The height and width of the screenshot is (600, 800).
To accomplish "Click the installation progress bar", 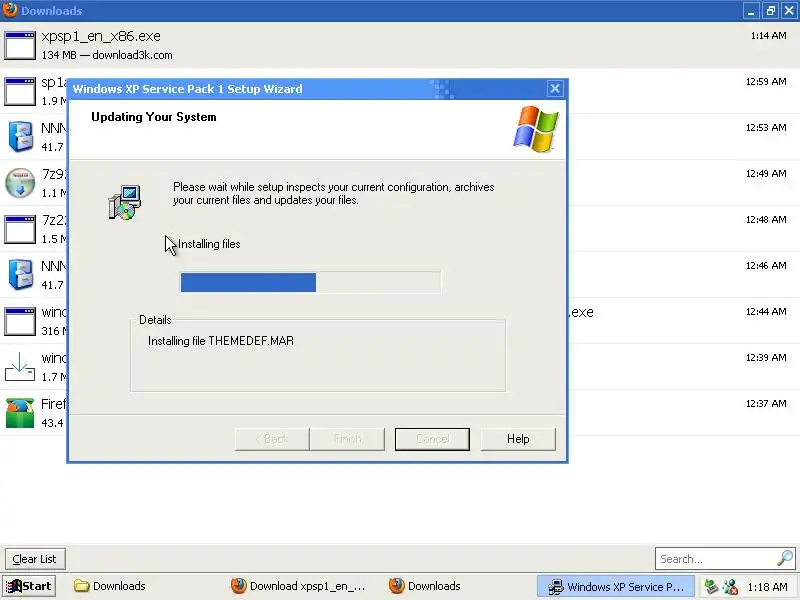I will point(311,282).
